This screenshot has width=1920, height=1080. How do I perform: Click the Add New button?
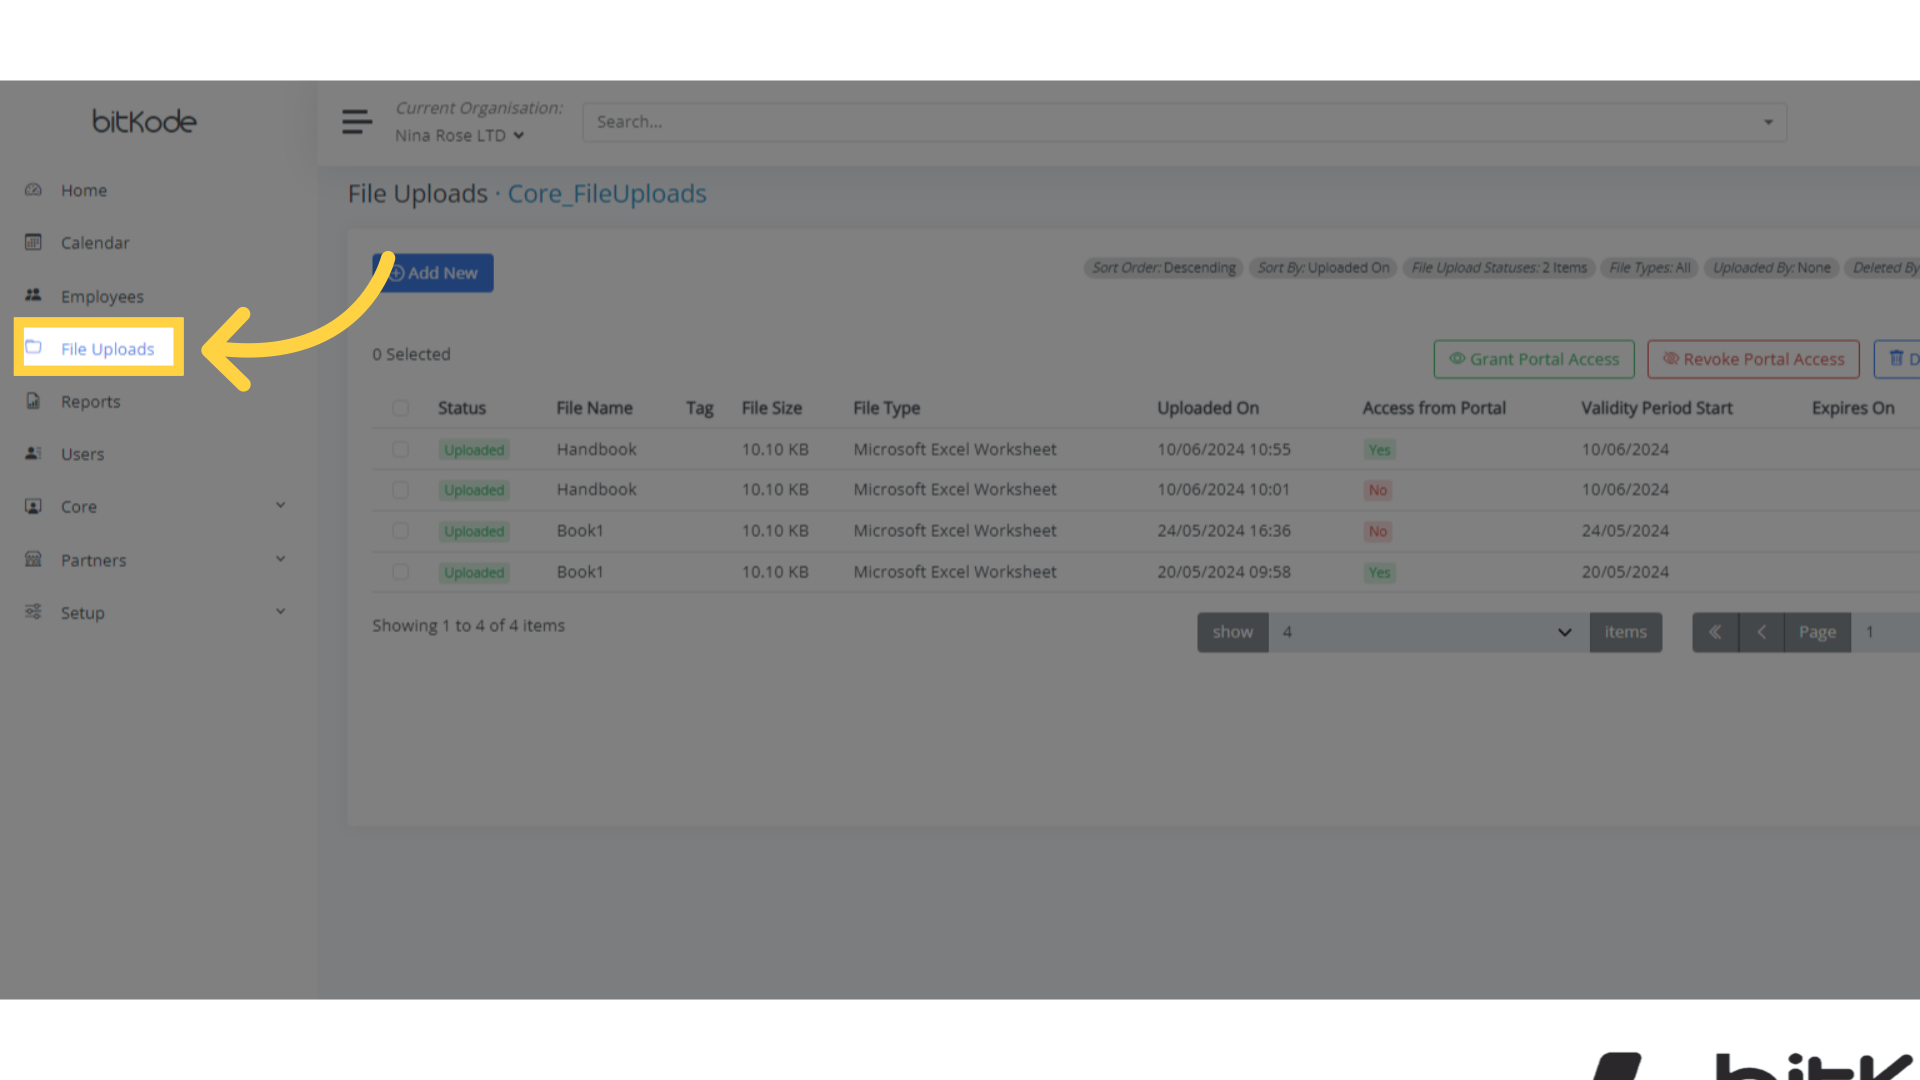pos(432,272)
